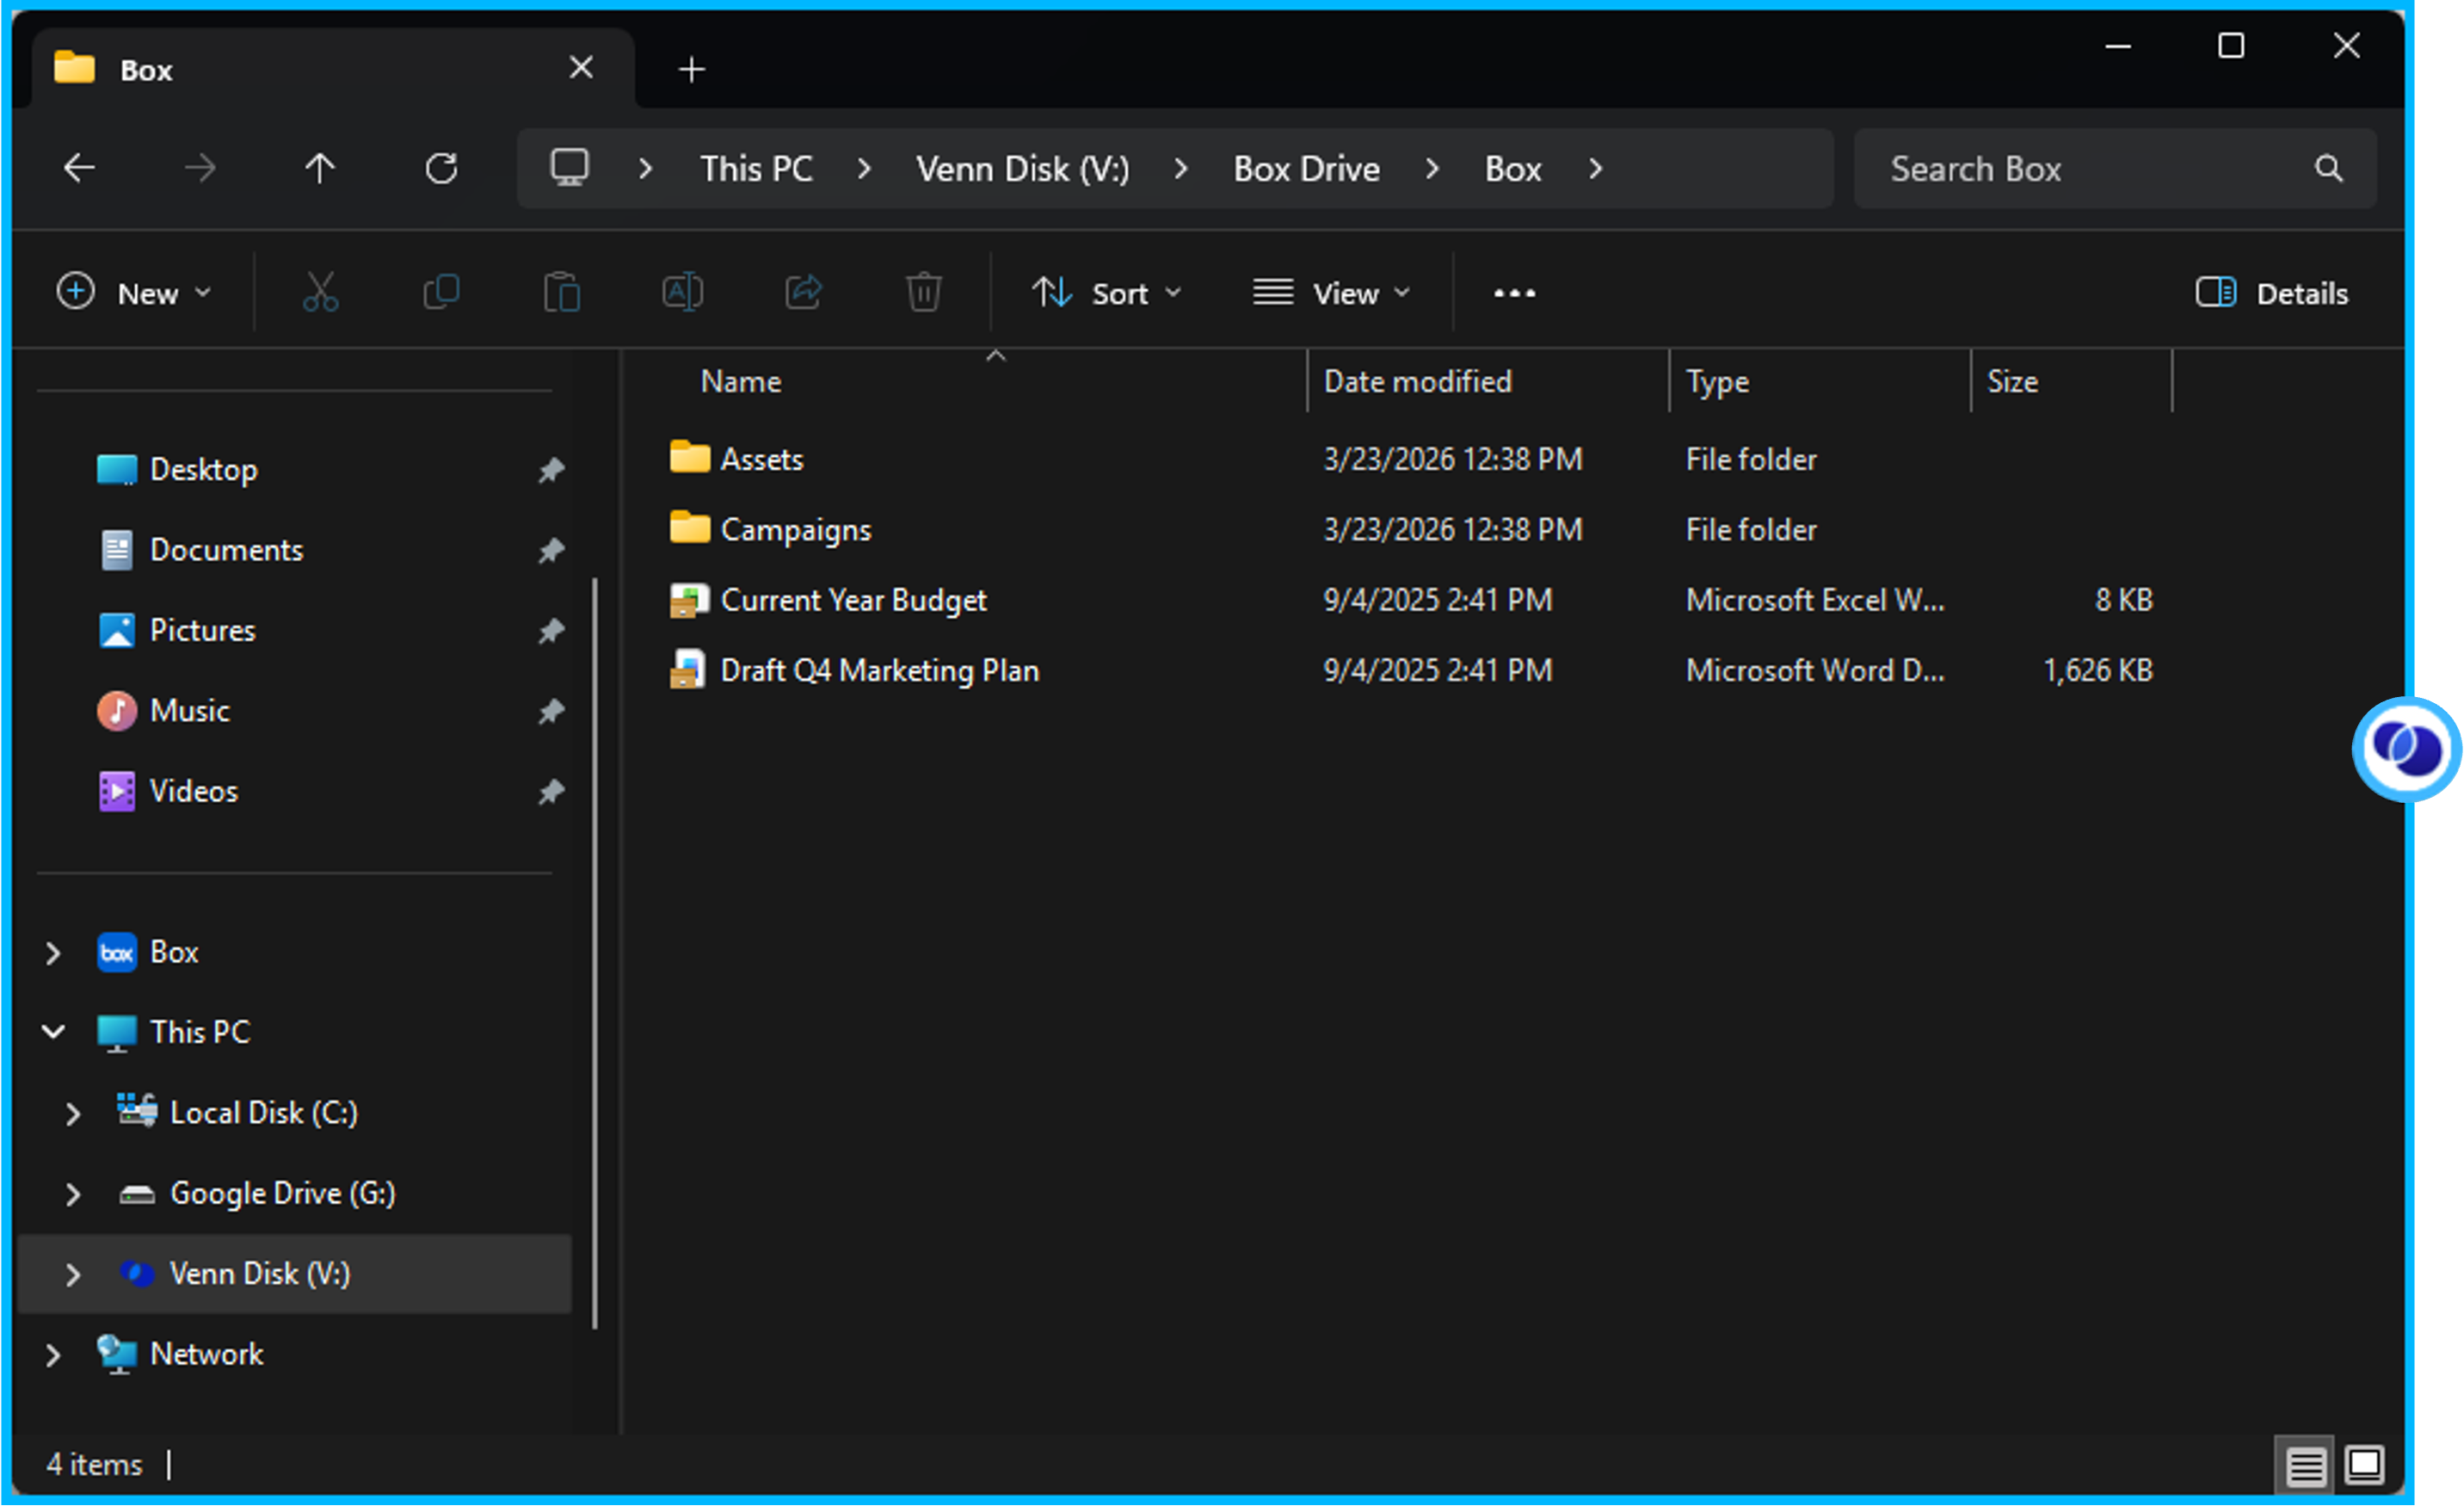Toggle the Details pane
Image resolution: width=2464 pixels, height=1506 pixels.
coord(2272,293)
